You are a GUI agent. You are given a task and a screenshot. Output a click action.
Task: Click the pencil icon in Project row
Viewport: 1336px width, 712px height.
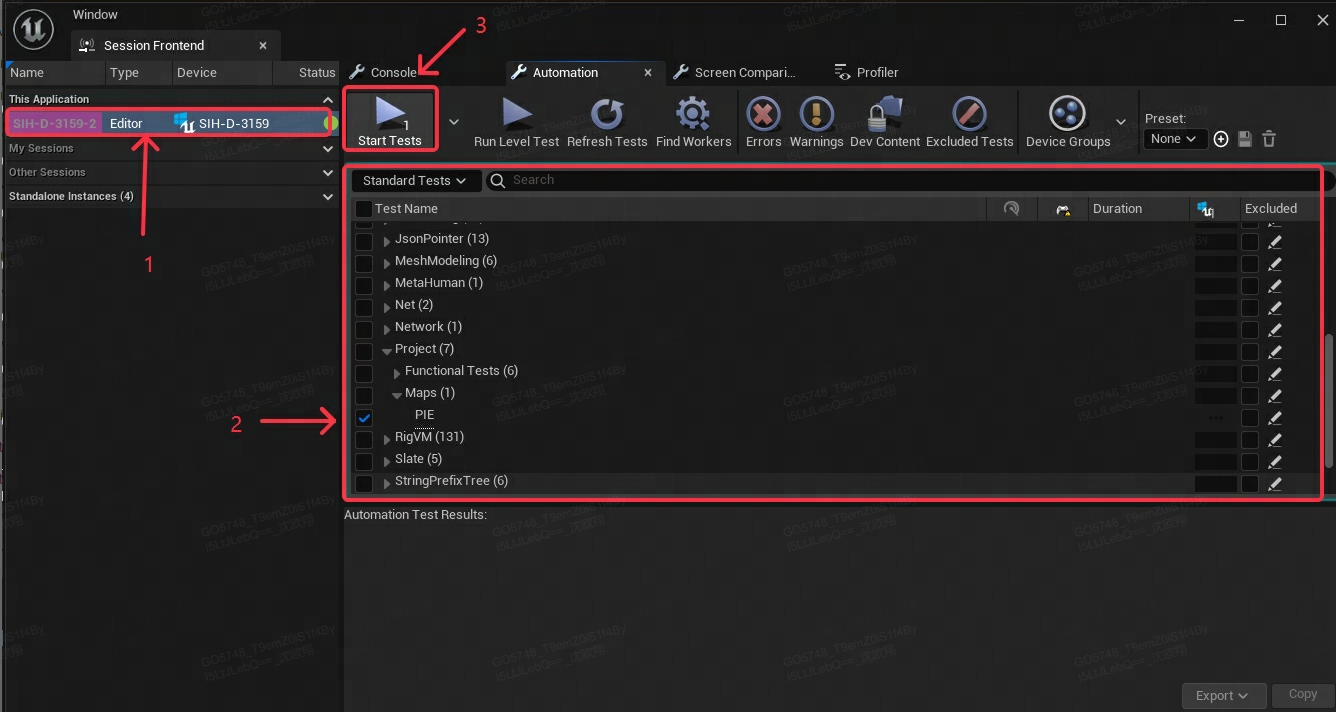click(x=1275, y=351)
